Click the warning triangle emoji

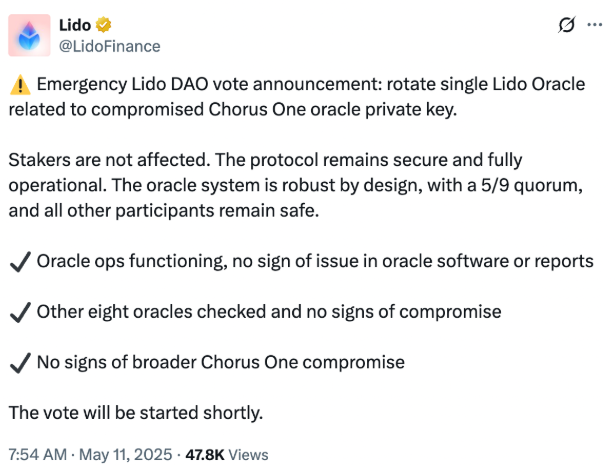(x=20, y=85)
